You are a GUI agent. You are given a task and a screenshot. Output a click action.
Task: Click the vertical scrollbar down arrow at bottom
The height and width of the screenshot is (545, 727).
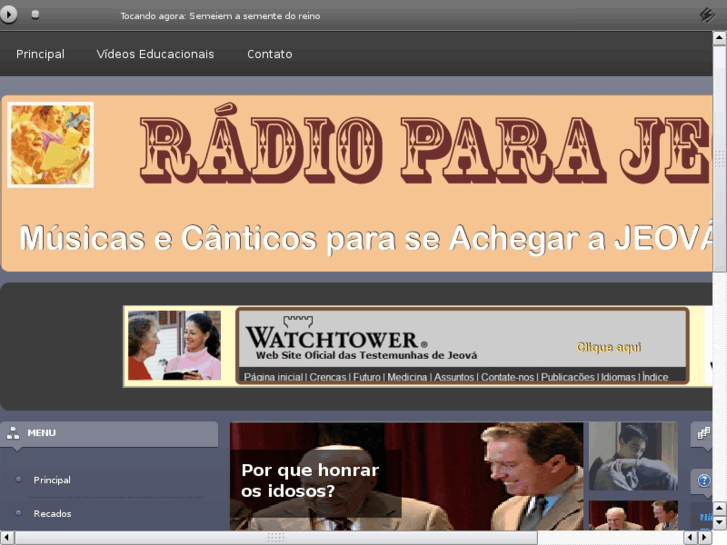[720, 523]
